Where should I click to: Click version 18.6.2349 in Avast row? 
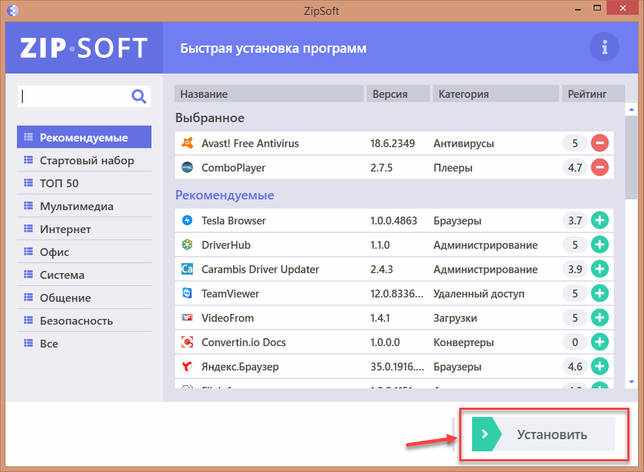[392, 143]
